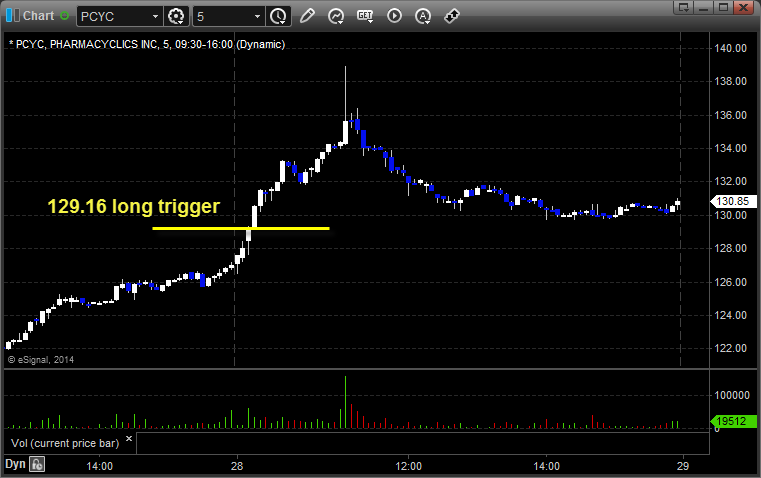Click the 100000 volume axis label
The image size is (761, 478).
732,395
